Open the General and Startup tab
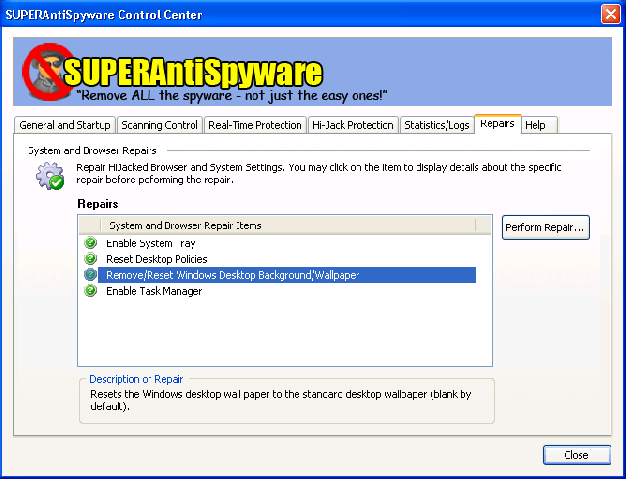Viewport: 626px width, 480px height. point(65,125)
